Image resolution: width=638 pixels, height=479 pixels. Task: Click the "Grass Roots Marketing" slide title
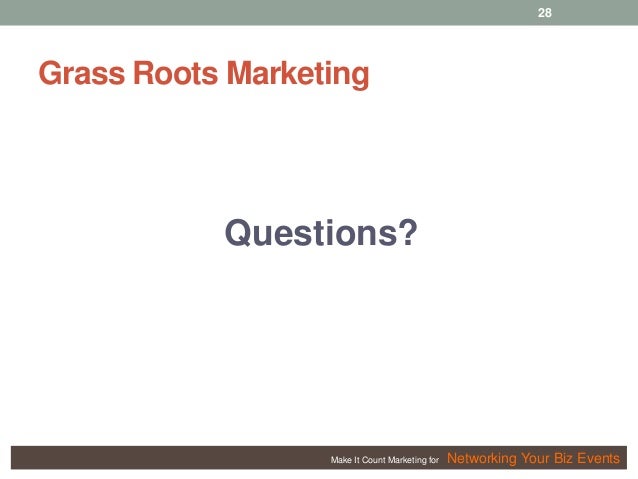pyautogui.click(x=204, y=74)
